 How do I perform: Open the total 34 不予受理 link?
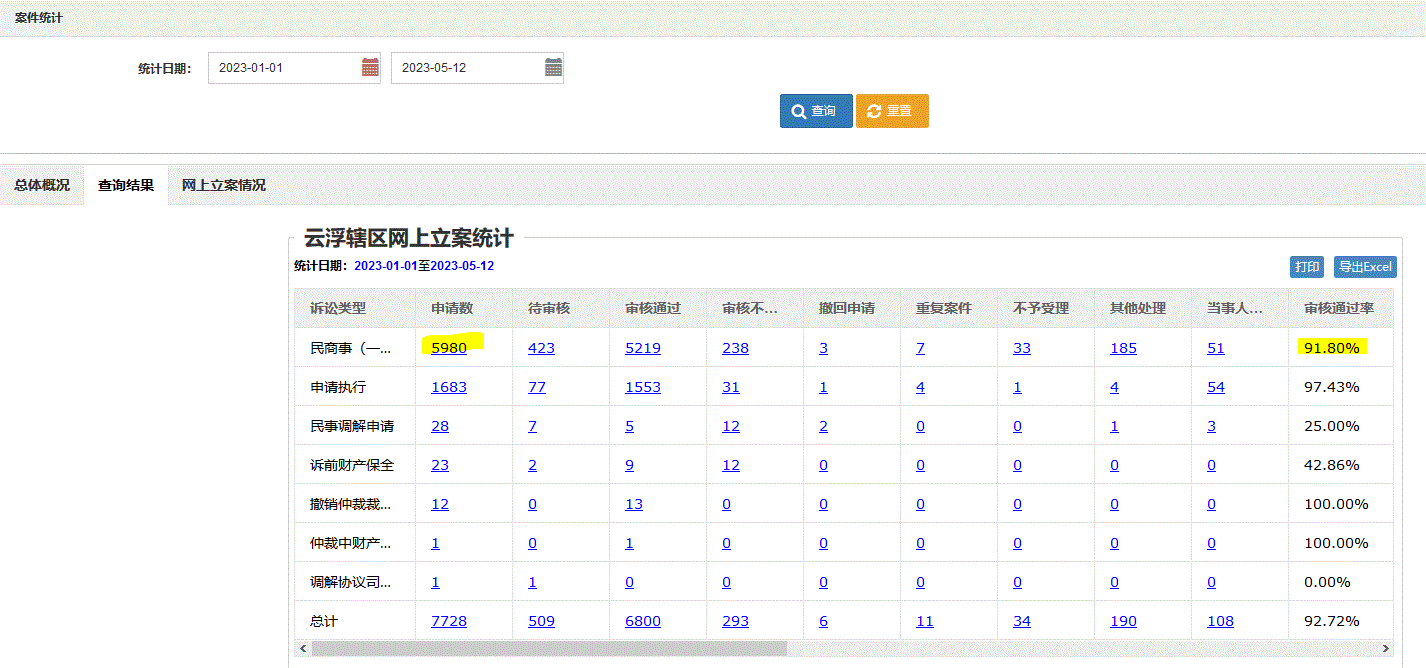coord(1022,621)
